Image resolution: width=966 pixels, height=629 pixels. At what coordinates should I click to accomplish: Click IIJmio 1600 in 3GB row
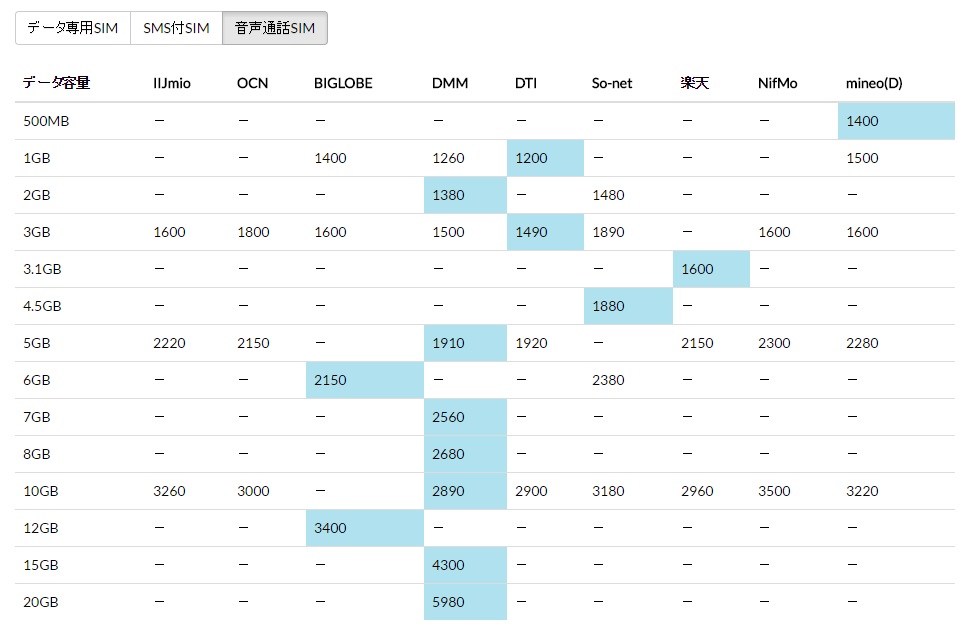pyautogui.click(x=169, y=232)
